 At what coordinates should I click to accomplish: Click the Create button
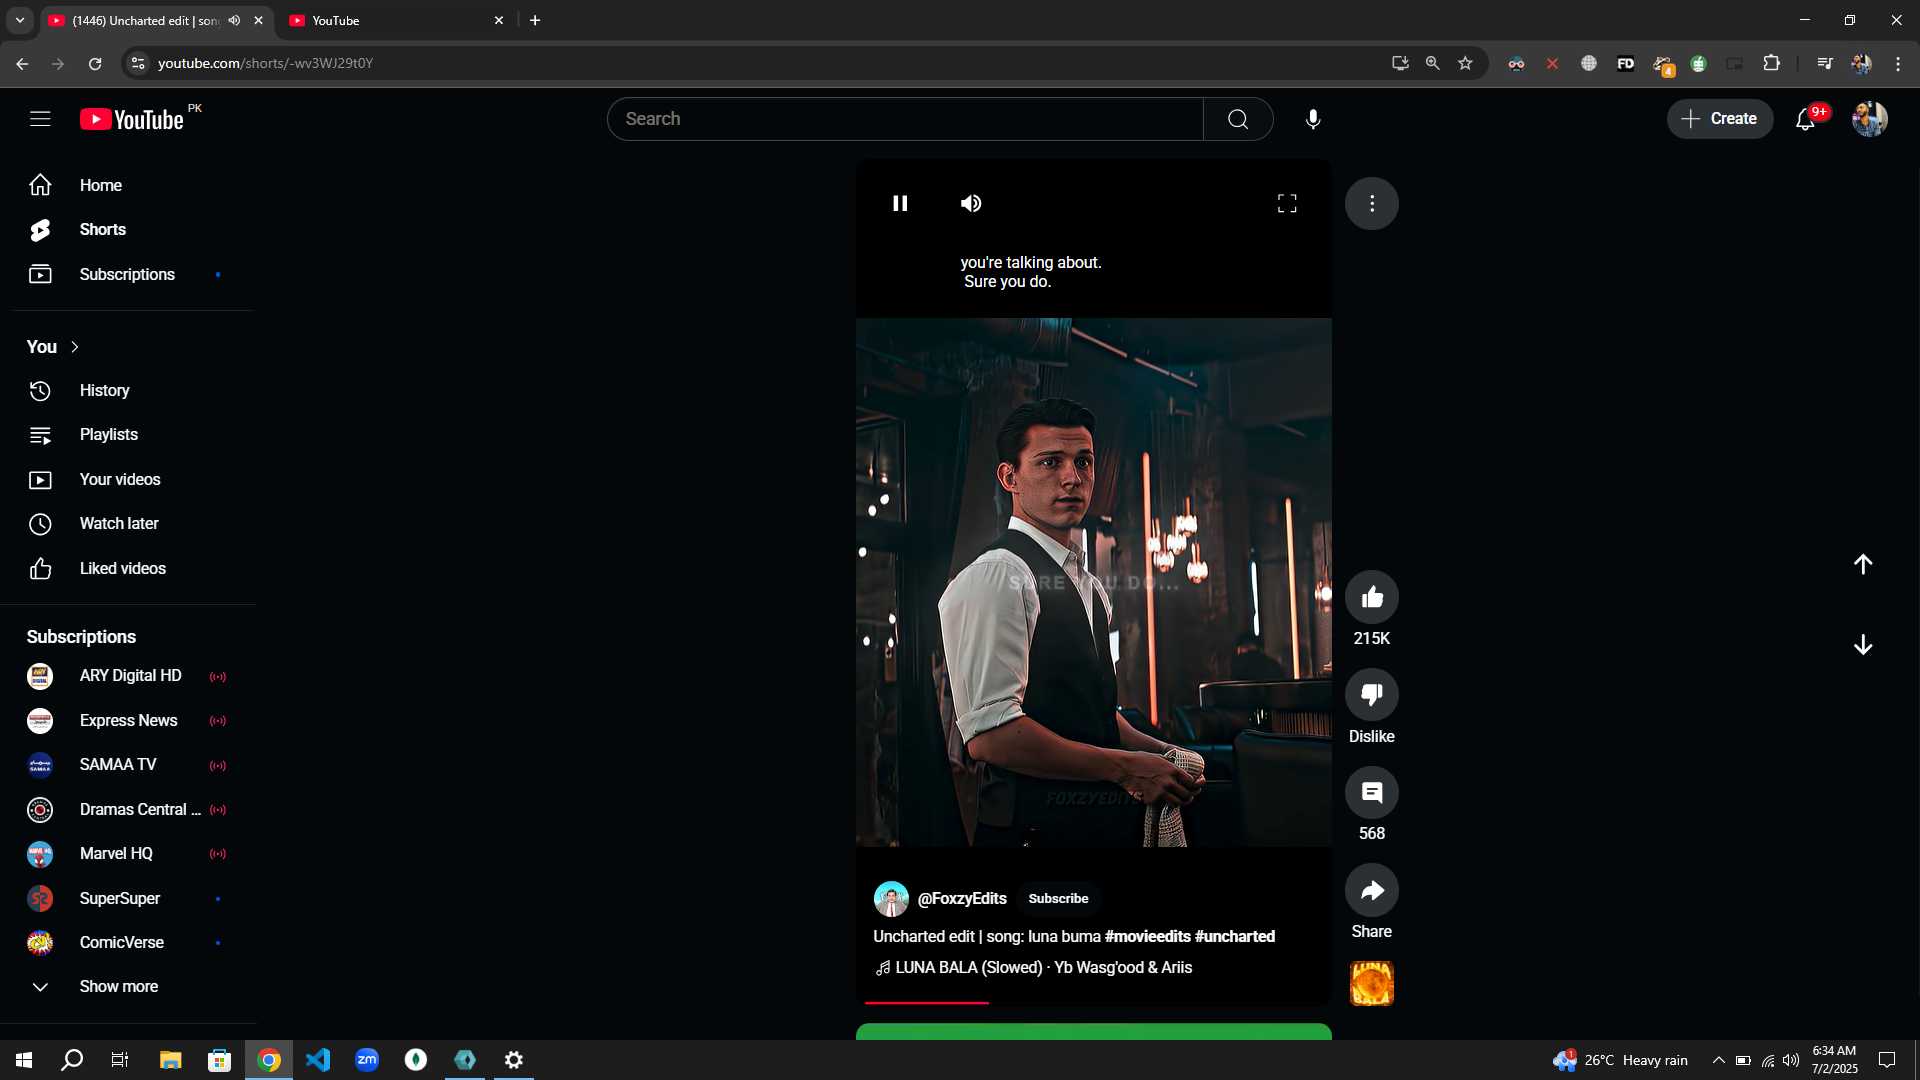click(1720, 119)
